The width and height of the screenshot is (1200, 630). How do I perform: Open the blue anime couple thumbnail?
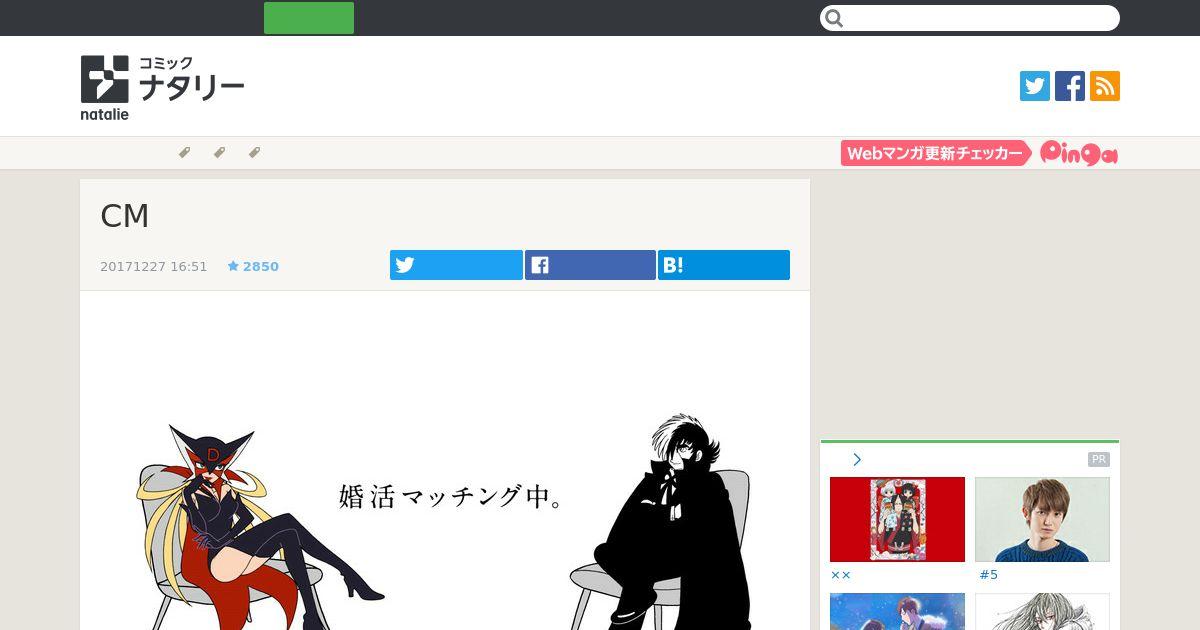pos(897,612)
